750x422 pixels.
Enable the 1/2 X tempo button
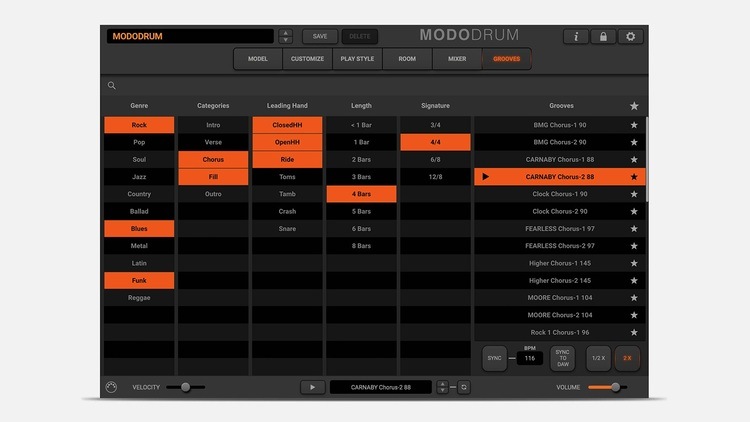[x=598, y=357]
